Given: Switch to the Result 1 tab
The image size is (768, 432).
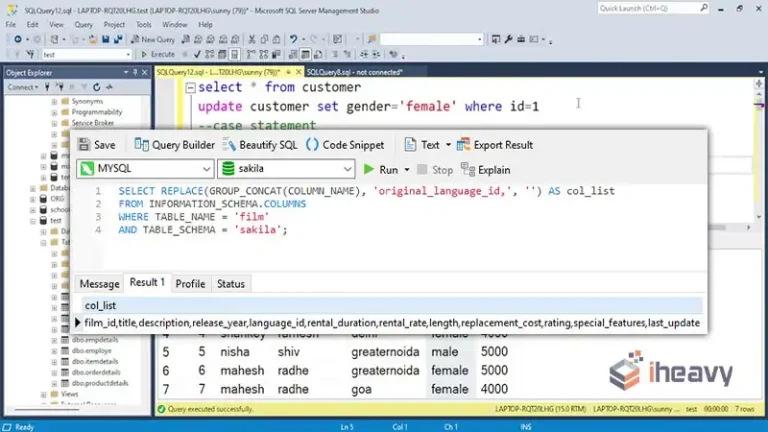Looking at the screenshot, I should [147, 283].
